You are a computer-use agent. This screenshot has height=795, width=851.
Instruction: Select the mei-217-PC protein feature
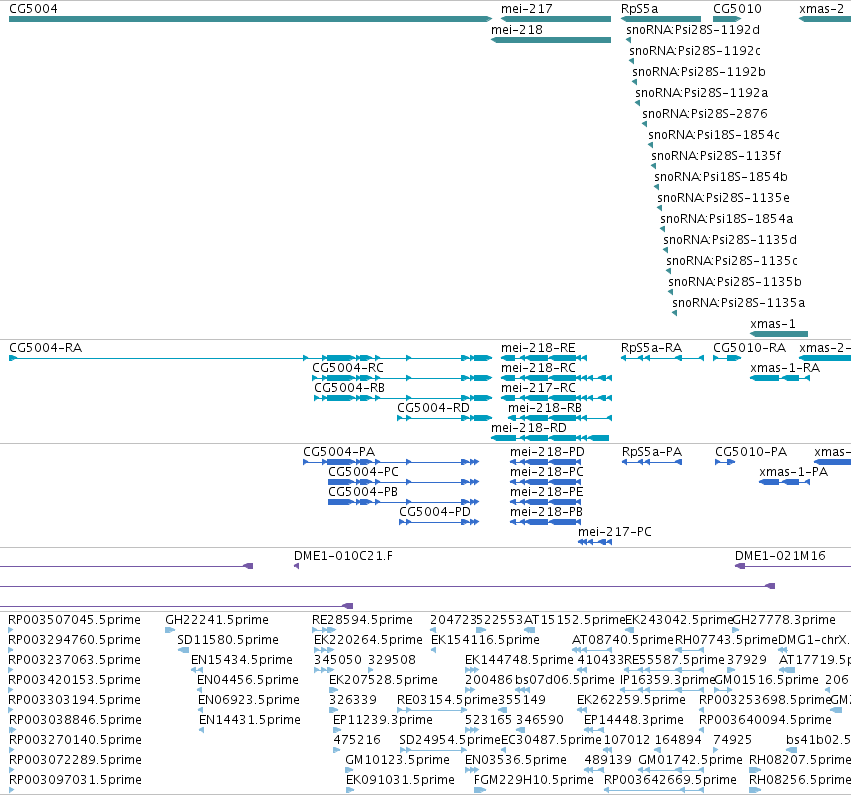click(x=595, y=542)
